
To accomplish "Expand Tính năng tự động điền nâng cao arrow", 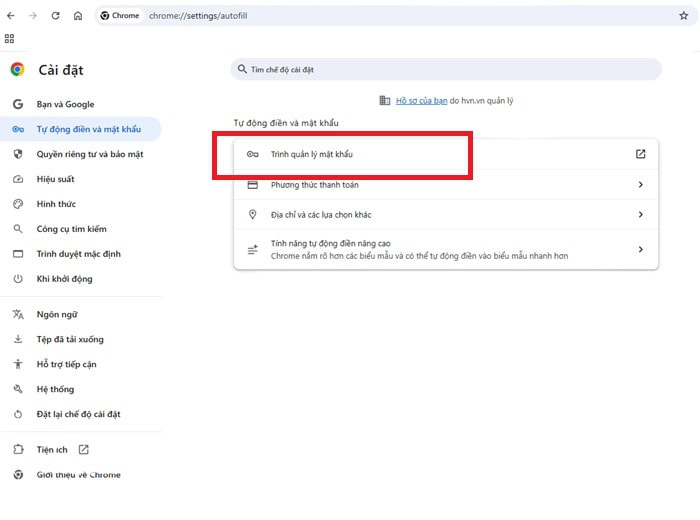I will [641, 249].
